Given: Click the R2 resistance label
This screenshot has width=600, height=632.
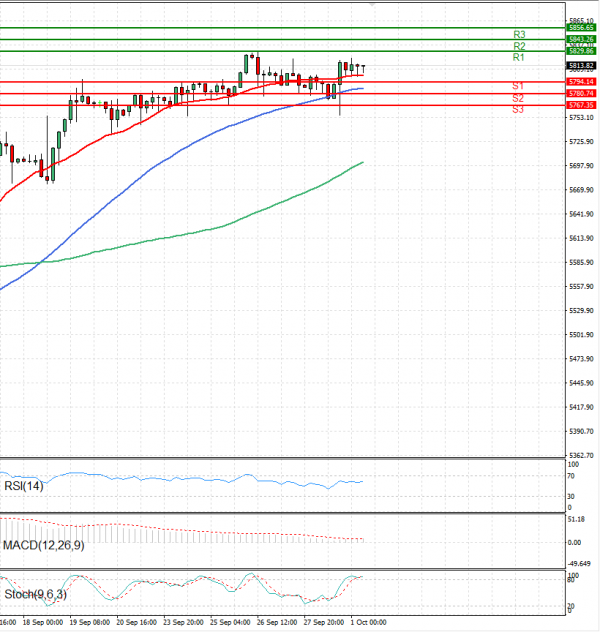Looking at the screenshot, I should point(519,46).
